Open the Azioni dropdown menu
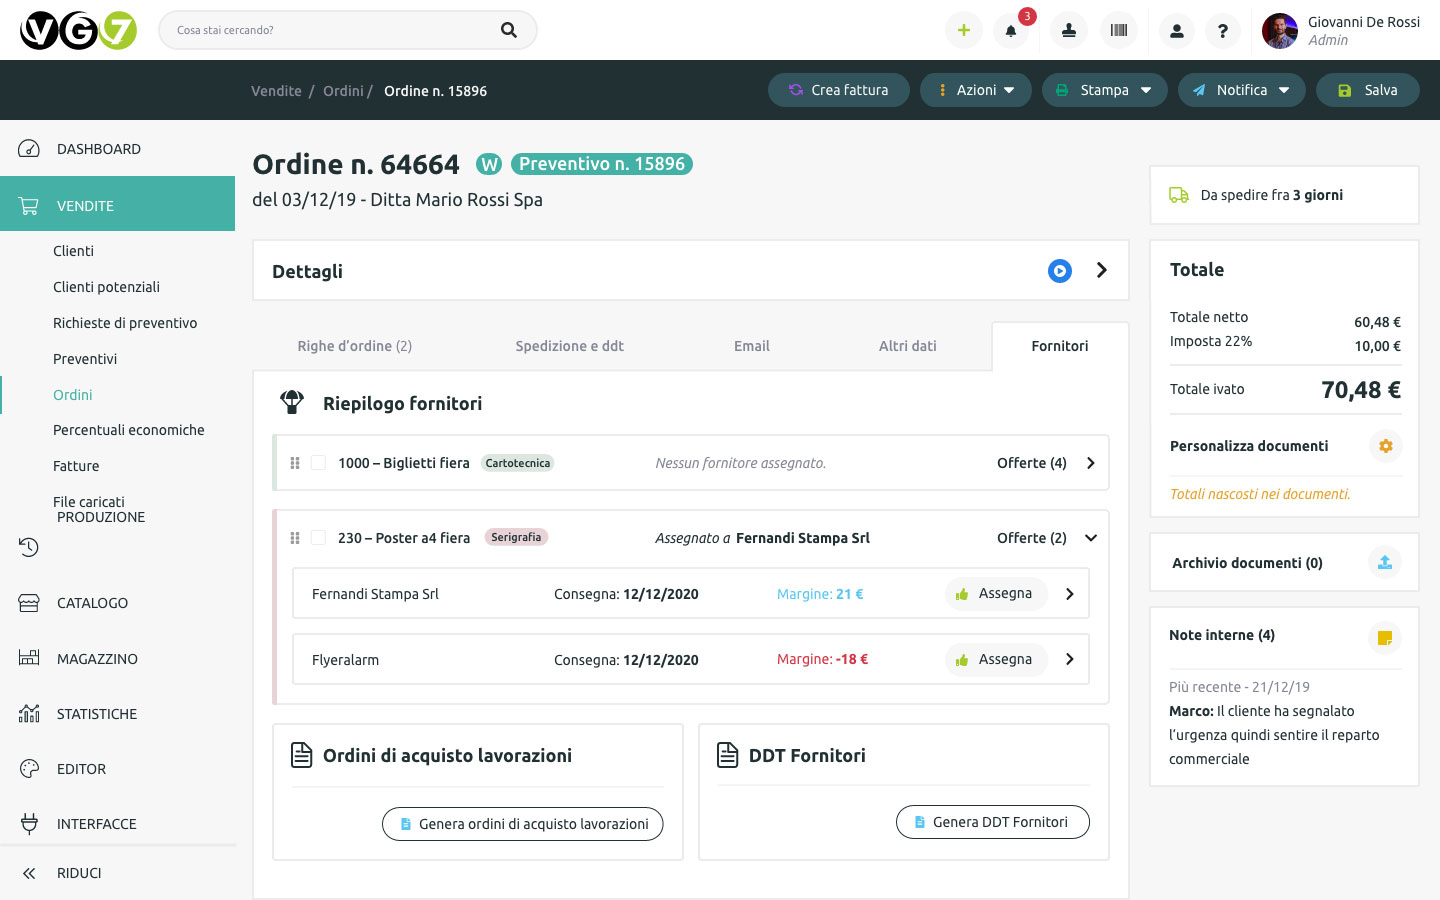This screenshot has width=1440, height=900. point(975,90)
